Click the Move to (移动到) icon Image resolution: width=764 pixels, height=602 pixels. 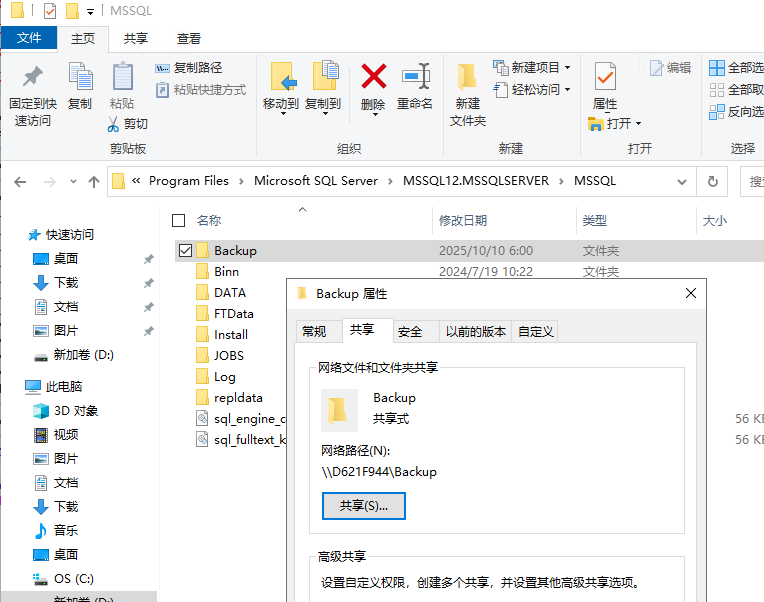point(283,76)
